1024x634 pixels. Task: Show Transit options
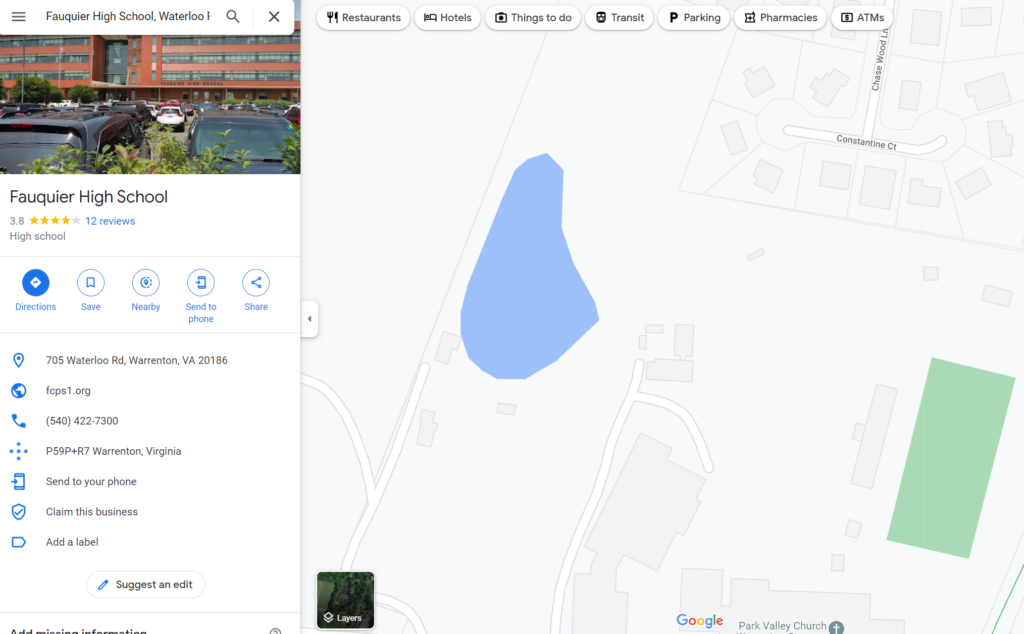pyautogui.click(x=619, y=18)
